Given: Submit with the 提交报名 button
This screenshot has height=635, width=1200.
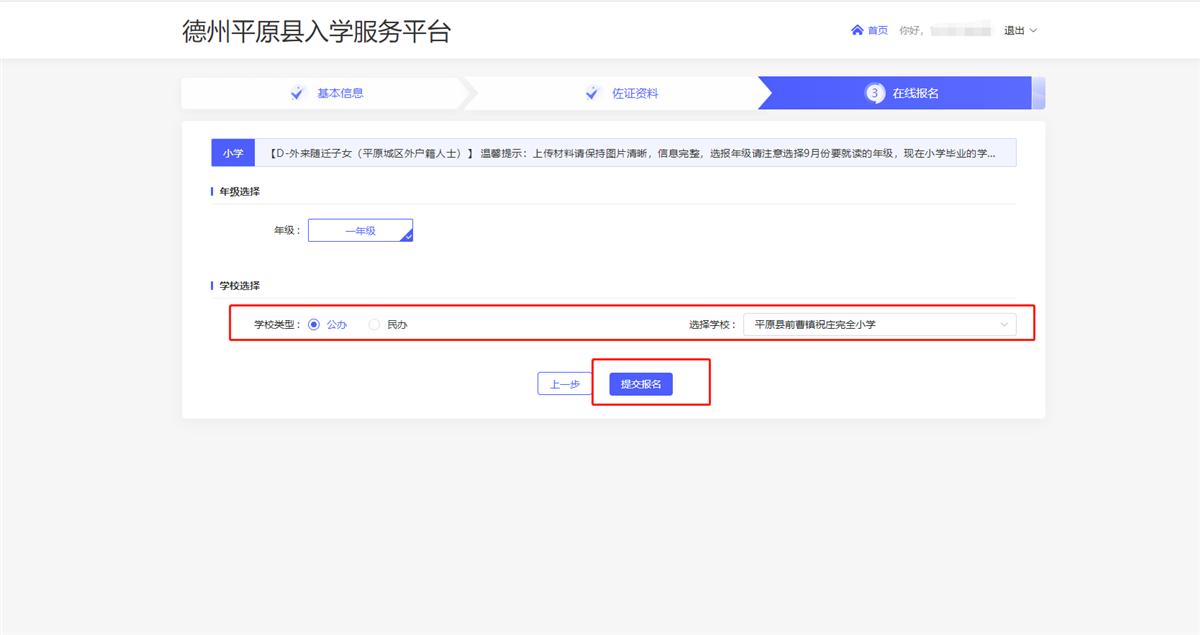Looking at the screenshot, I should [x=641, y=384].
